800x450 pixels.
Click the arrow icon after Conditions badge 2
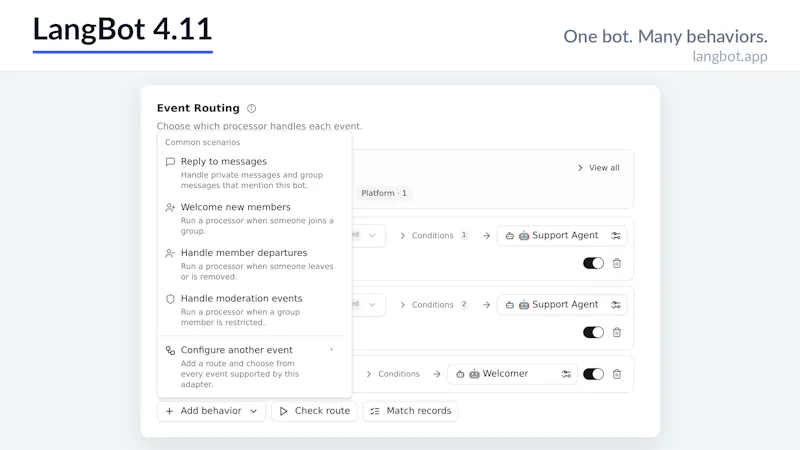coord(486,305)
